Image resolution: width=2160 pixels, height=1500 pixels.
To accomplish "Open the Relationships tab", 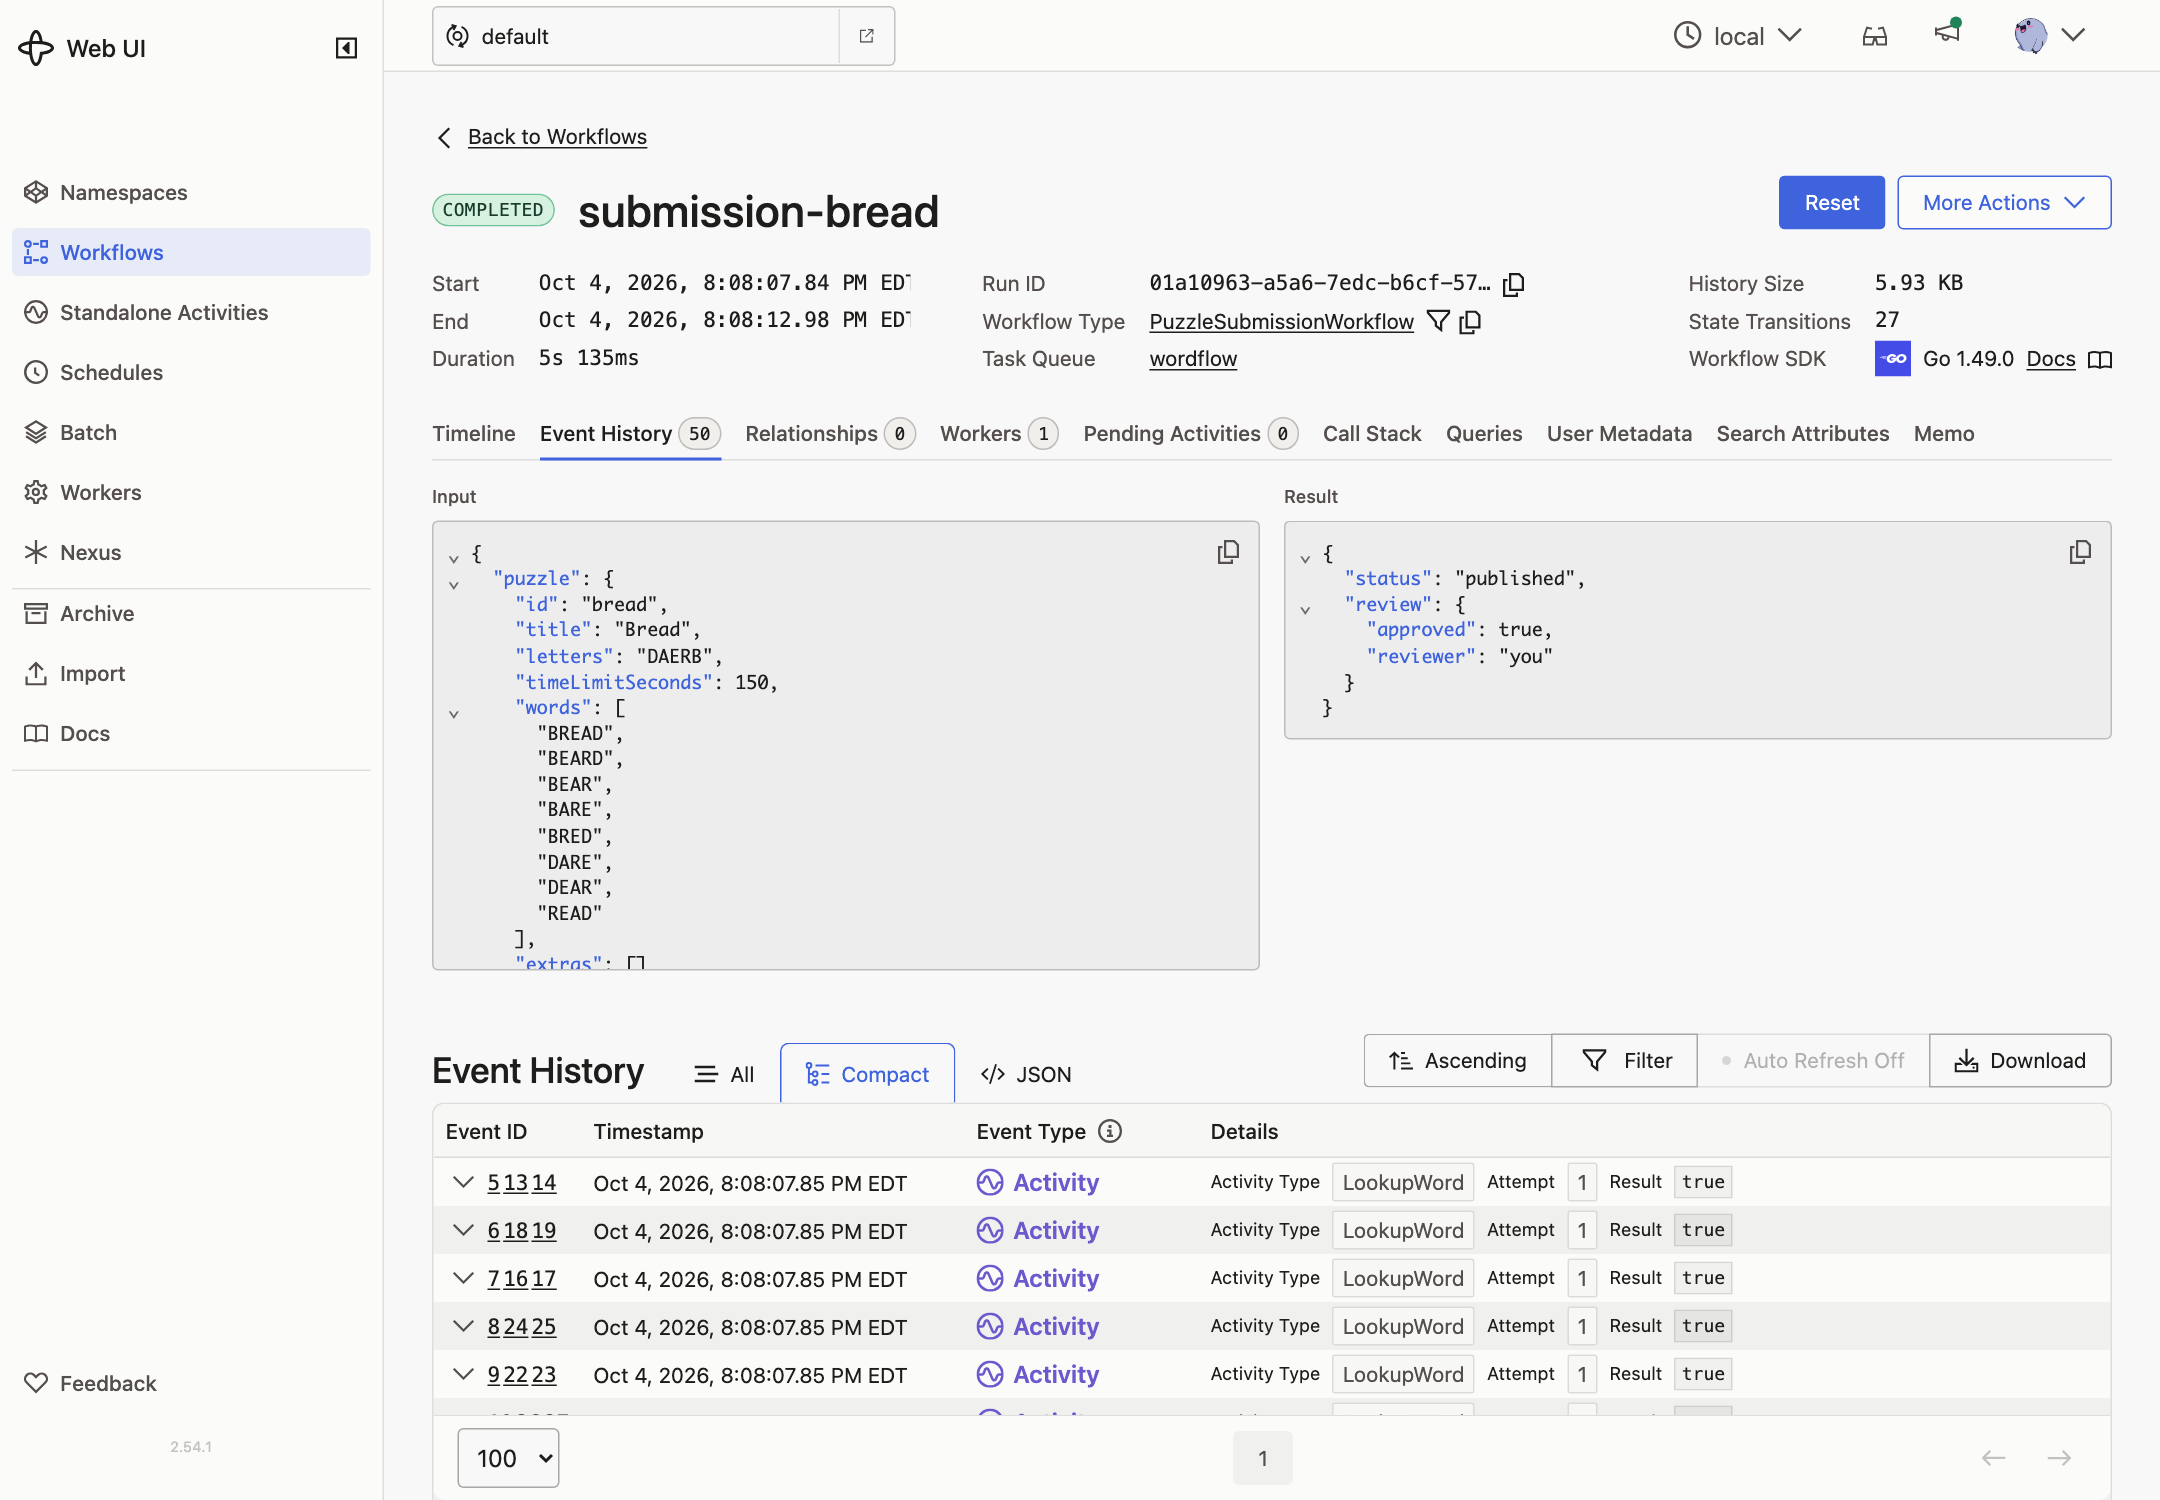I will pyautogui.click(x=830, y=433).
